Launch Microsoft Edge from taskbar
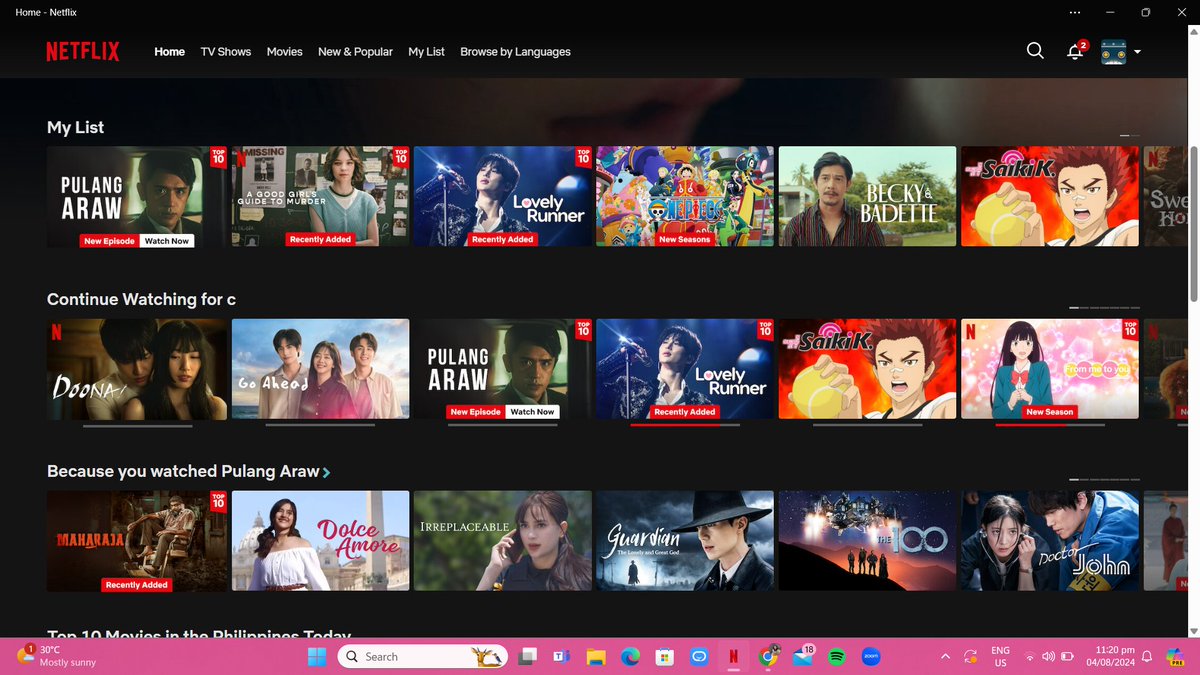 (630, 657)
